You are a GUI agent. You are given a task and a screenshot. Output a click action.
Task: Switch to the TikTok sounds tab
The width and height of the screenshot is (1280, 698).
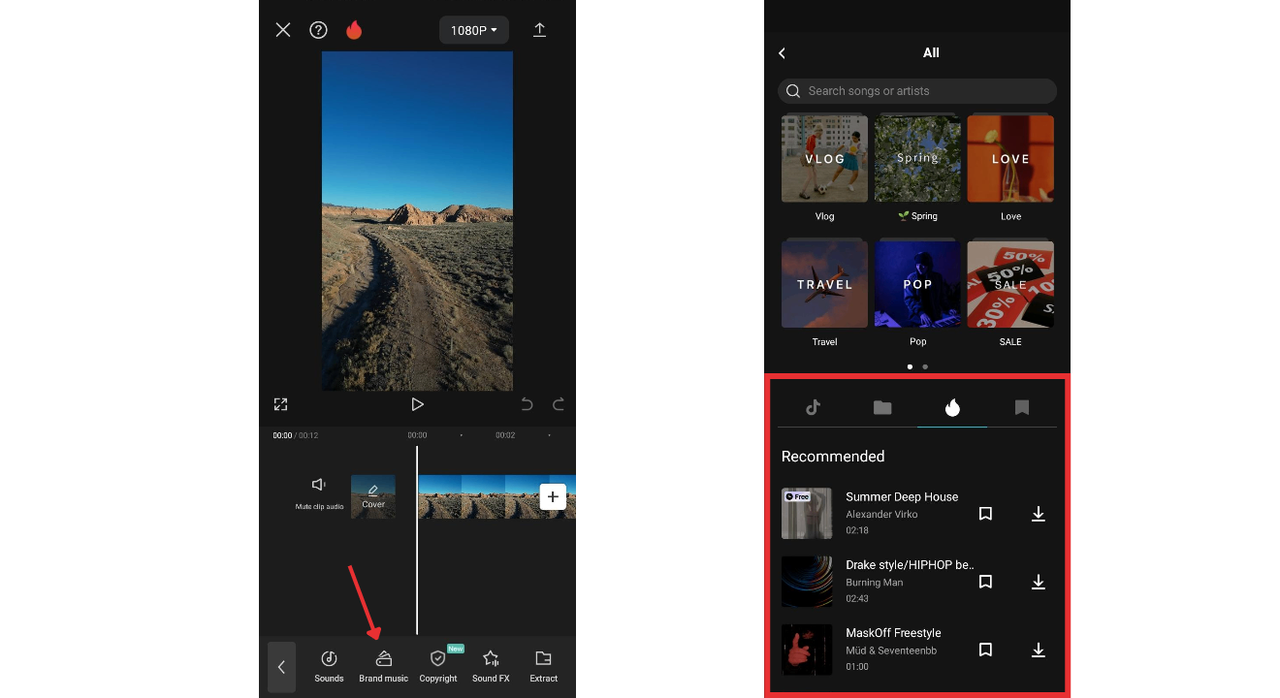tap(813, 407)
